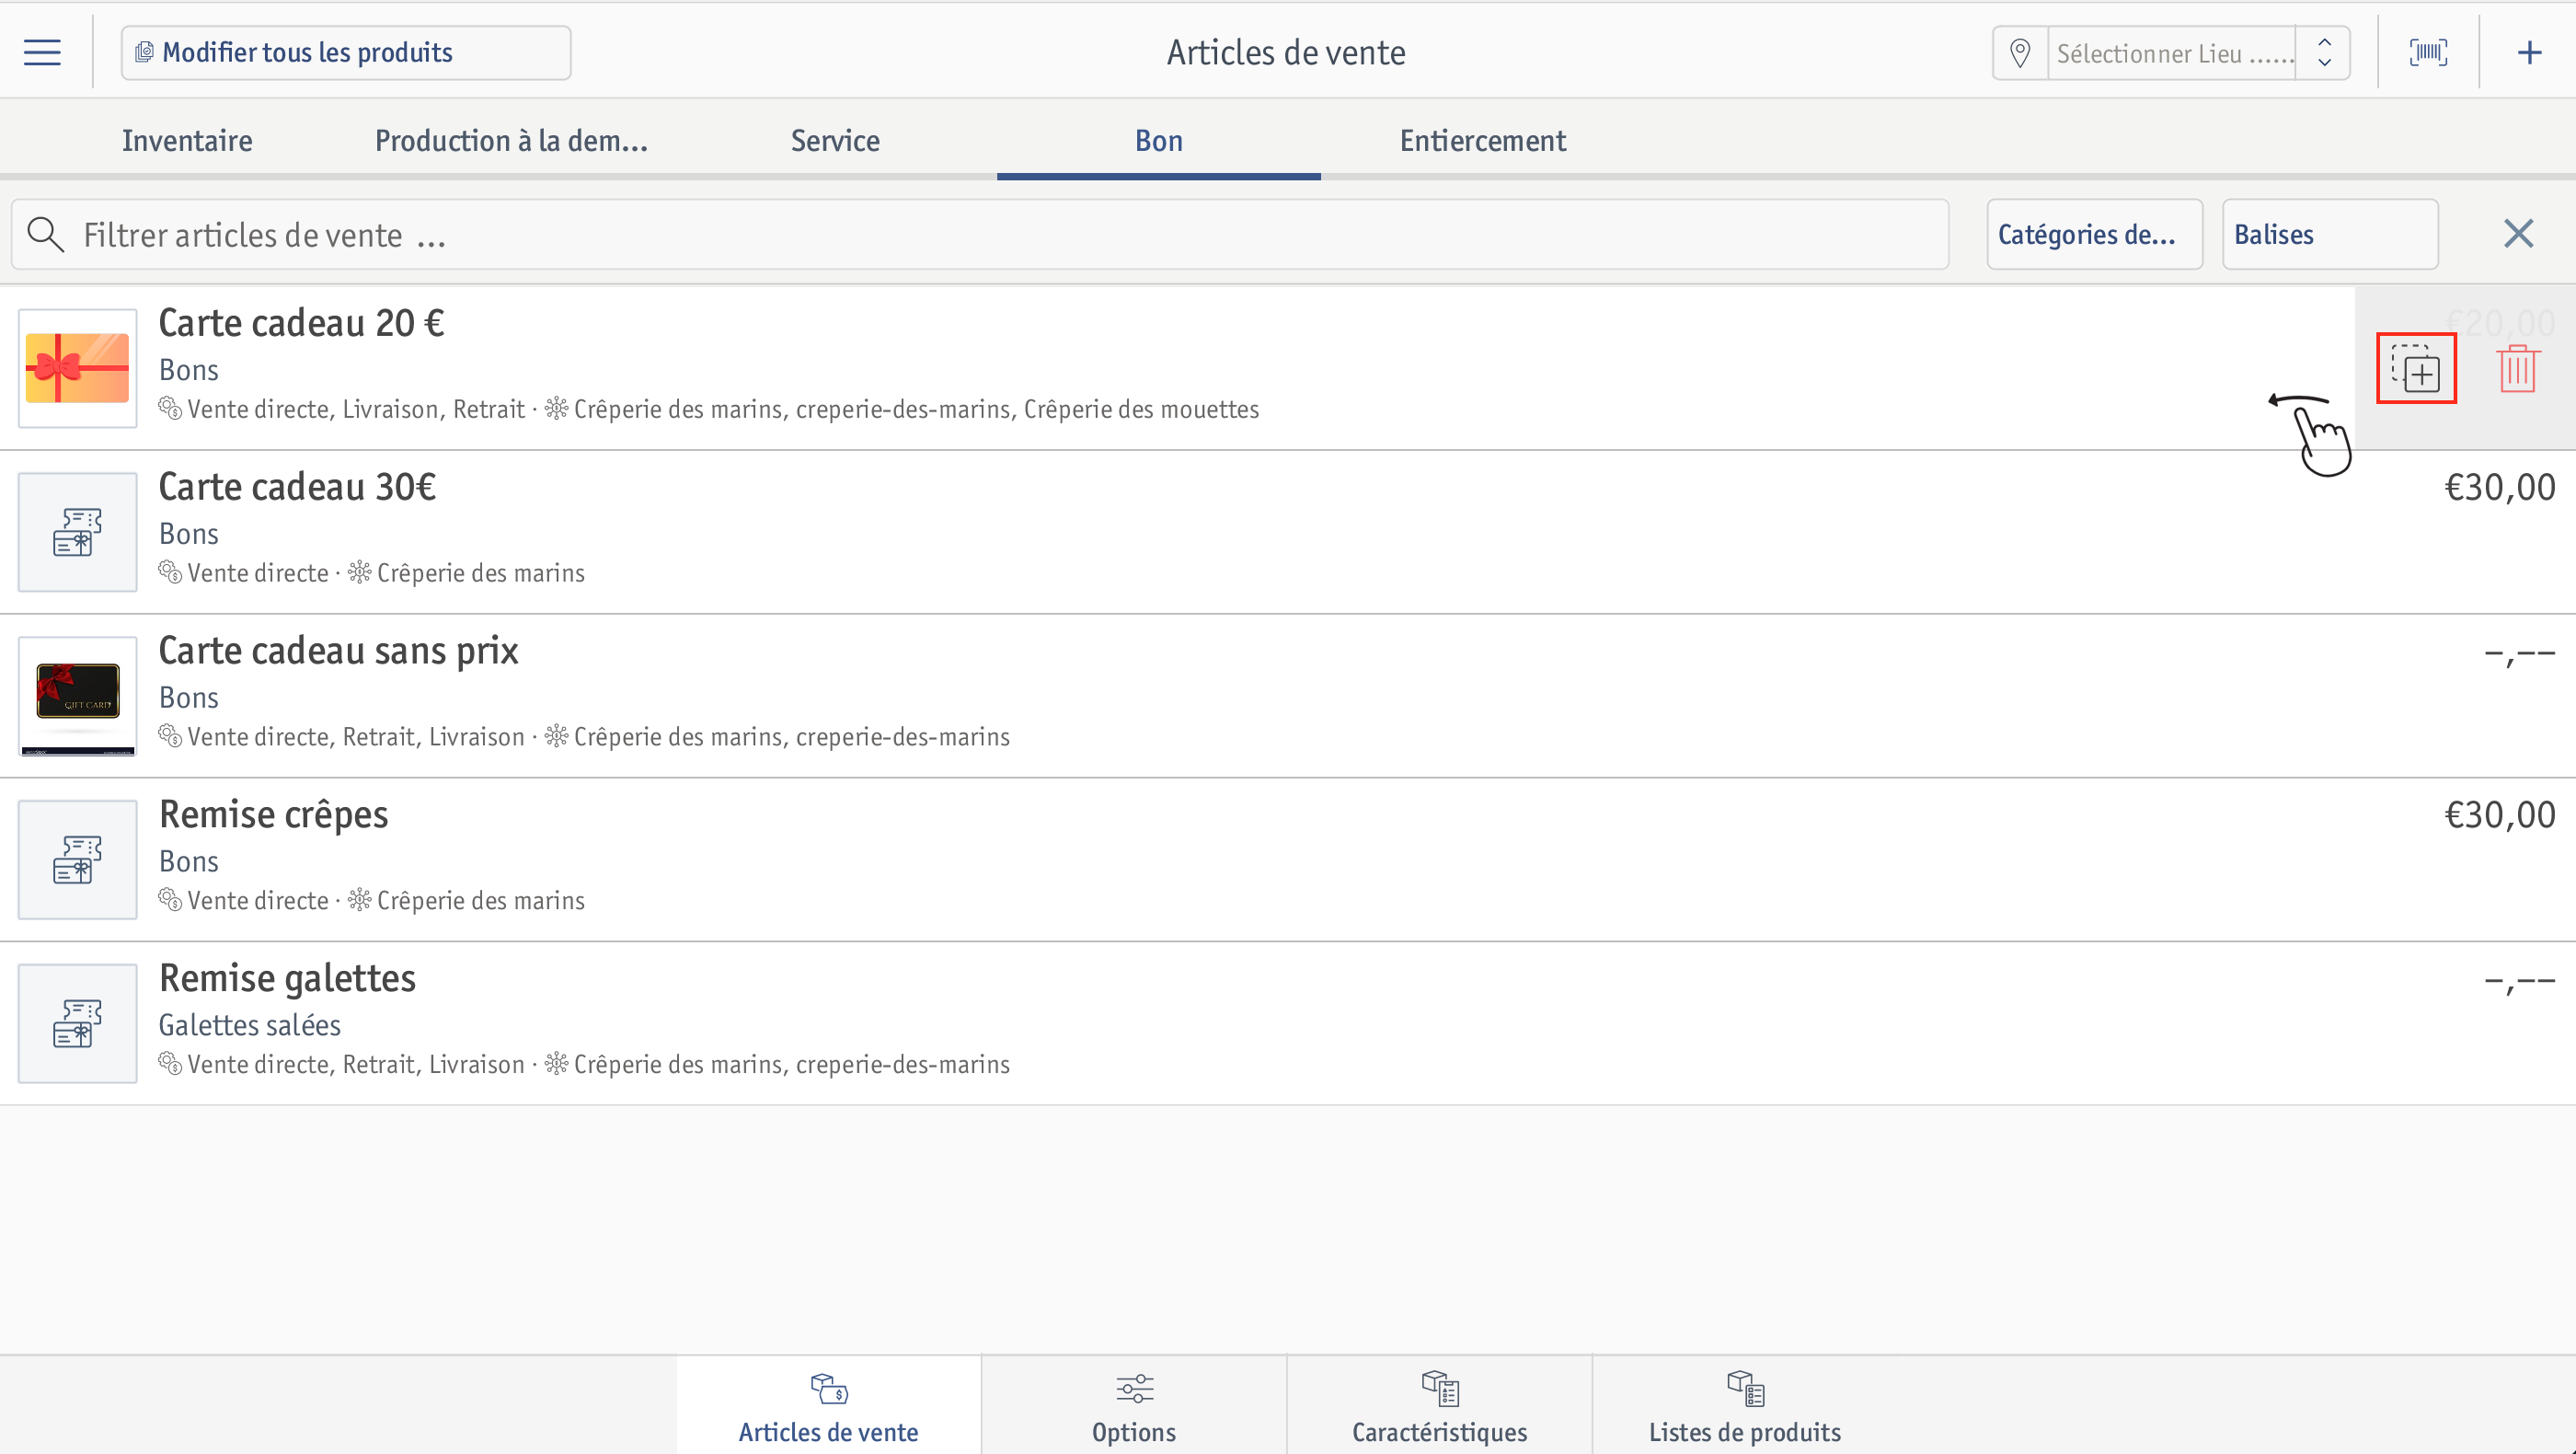Click Crêperie des mouettes locations text
Screen dimensions: 2576x1454
[1141, 409]
